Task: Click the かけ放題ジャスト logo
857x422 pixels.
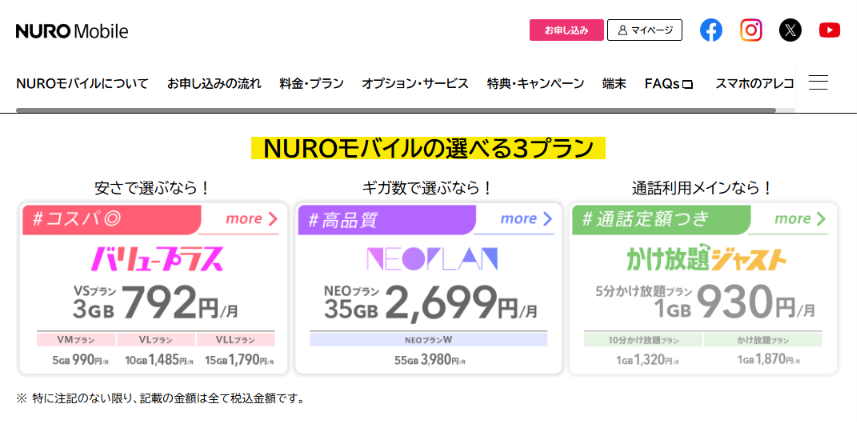Action: (707, 259)
